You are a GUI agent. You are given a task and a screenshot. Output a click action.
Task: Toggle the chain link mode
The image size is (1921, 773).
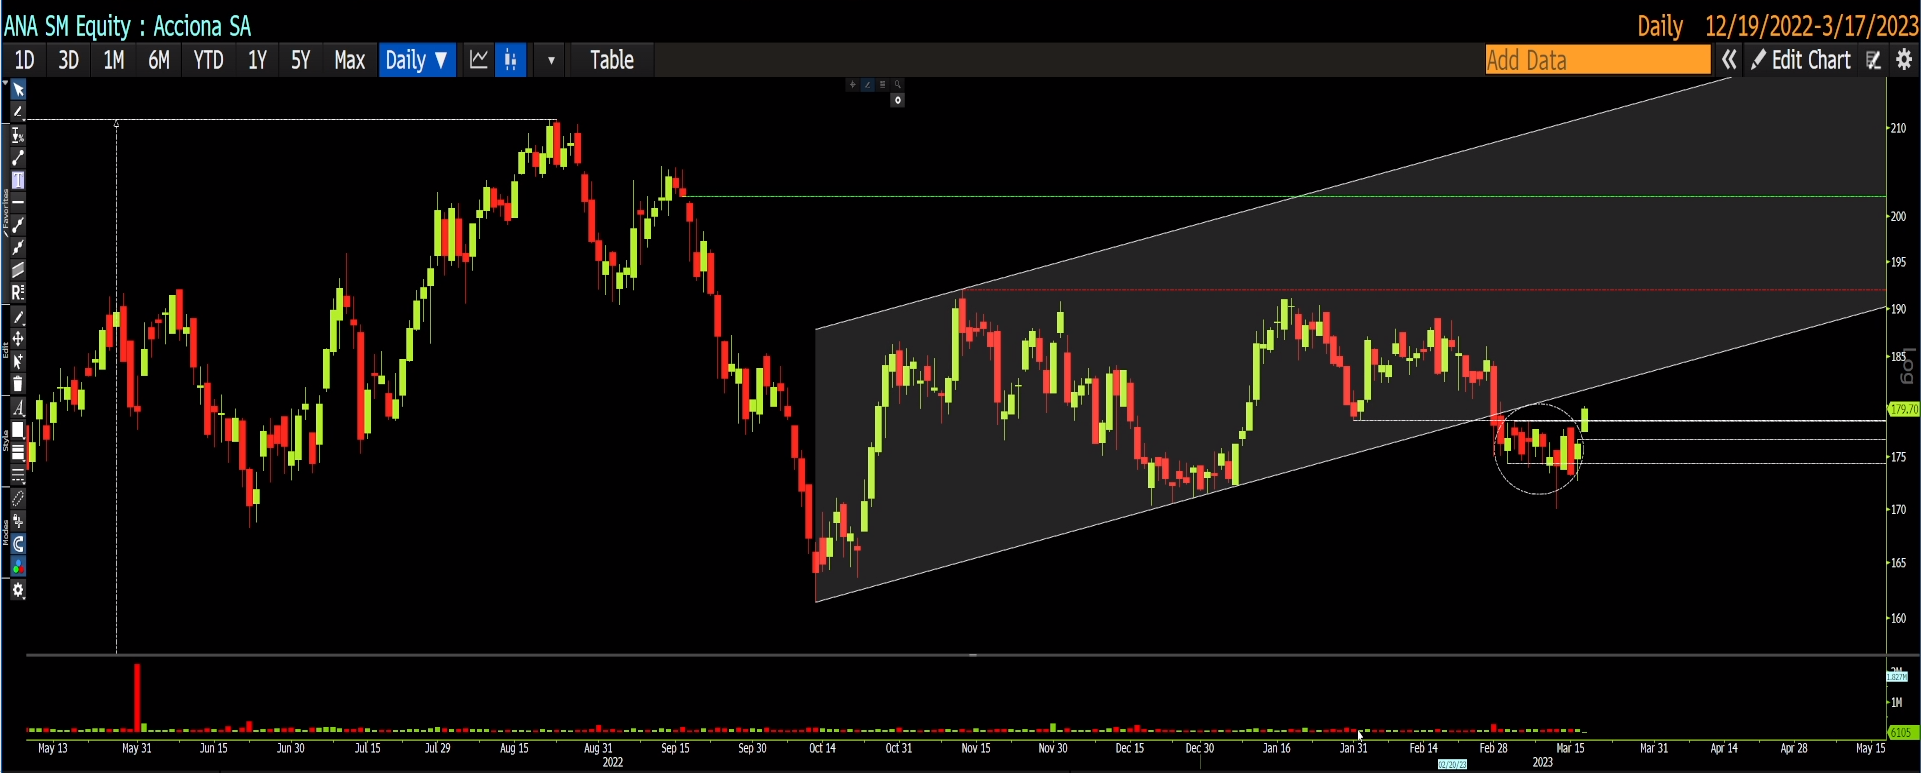18,499
